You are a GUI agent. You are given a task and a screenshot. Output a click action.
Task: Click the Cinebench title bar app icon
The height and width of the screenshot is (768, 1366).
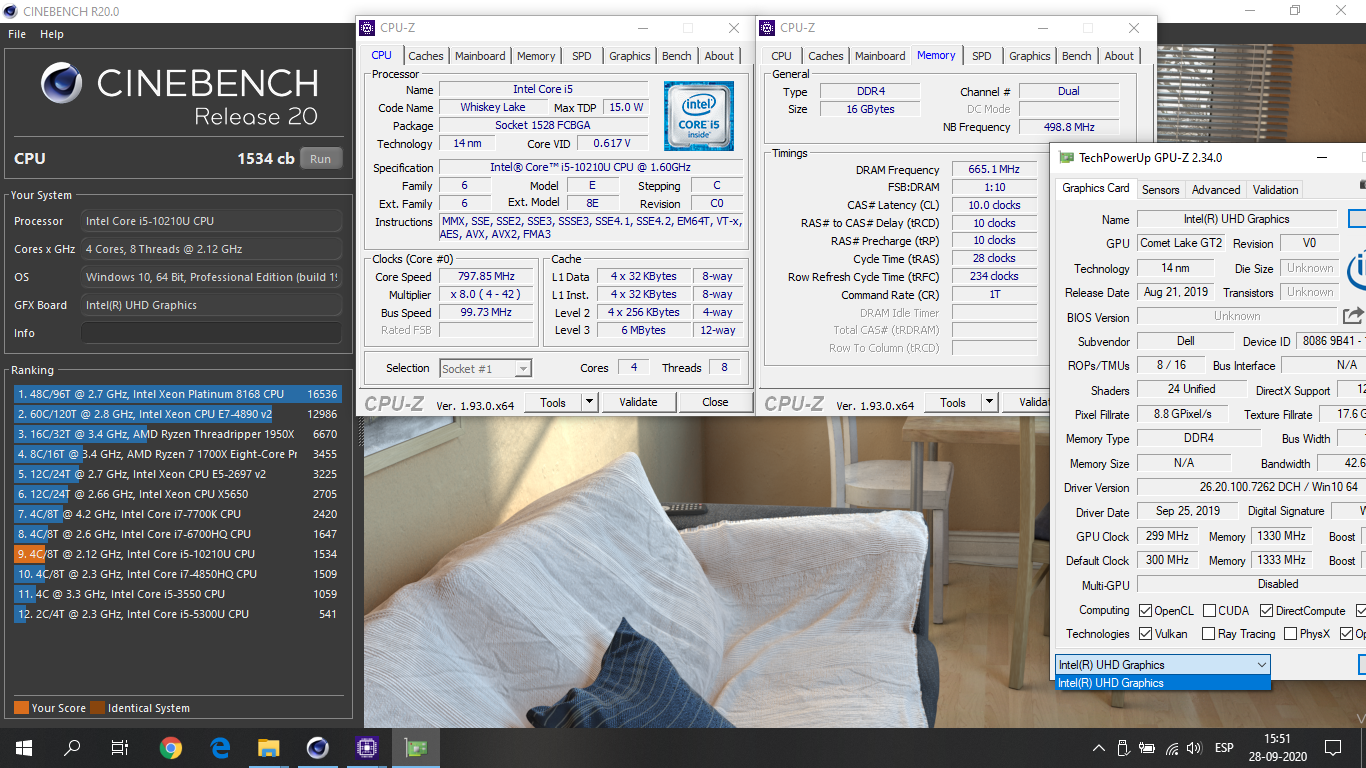coord(11,11)
